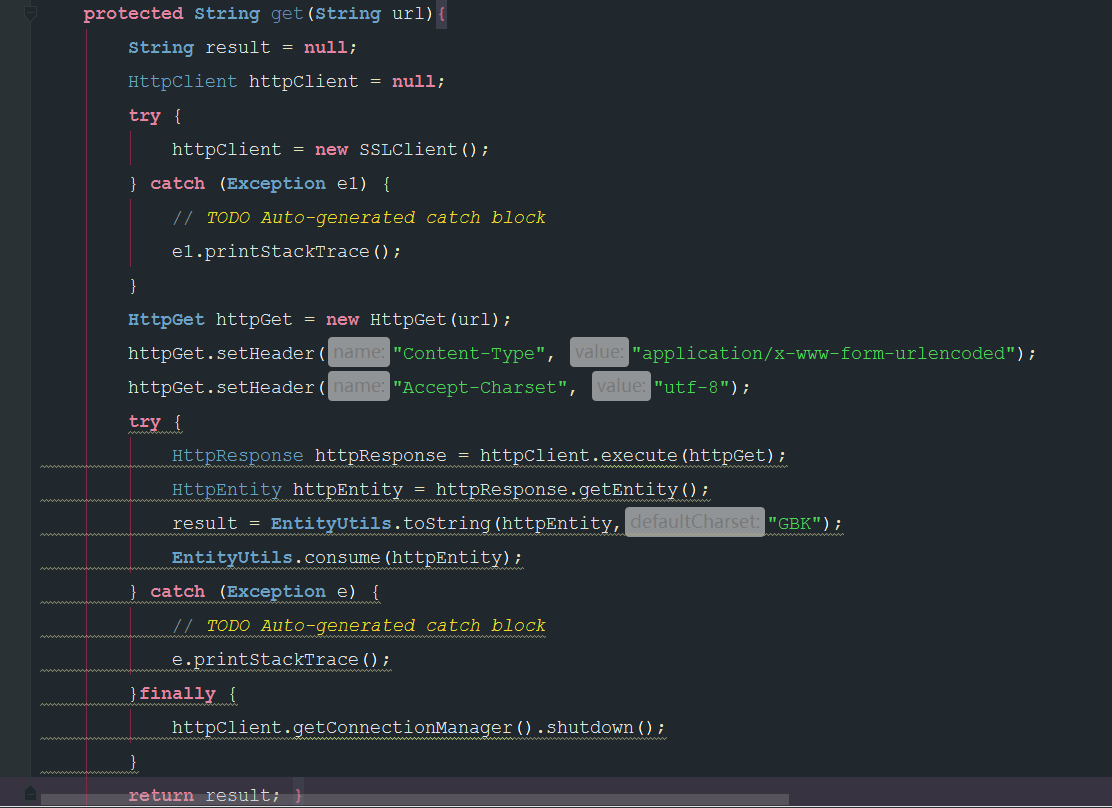Click 'value:' hint before "utf-8"
The width and height of the screenshot is (1112, 808).
[621, 387]
